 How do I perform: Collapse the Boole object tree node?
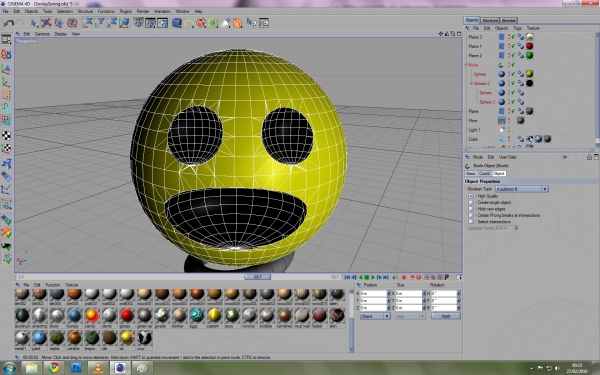(x=466, y=65)
